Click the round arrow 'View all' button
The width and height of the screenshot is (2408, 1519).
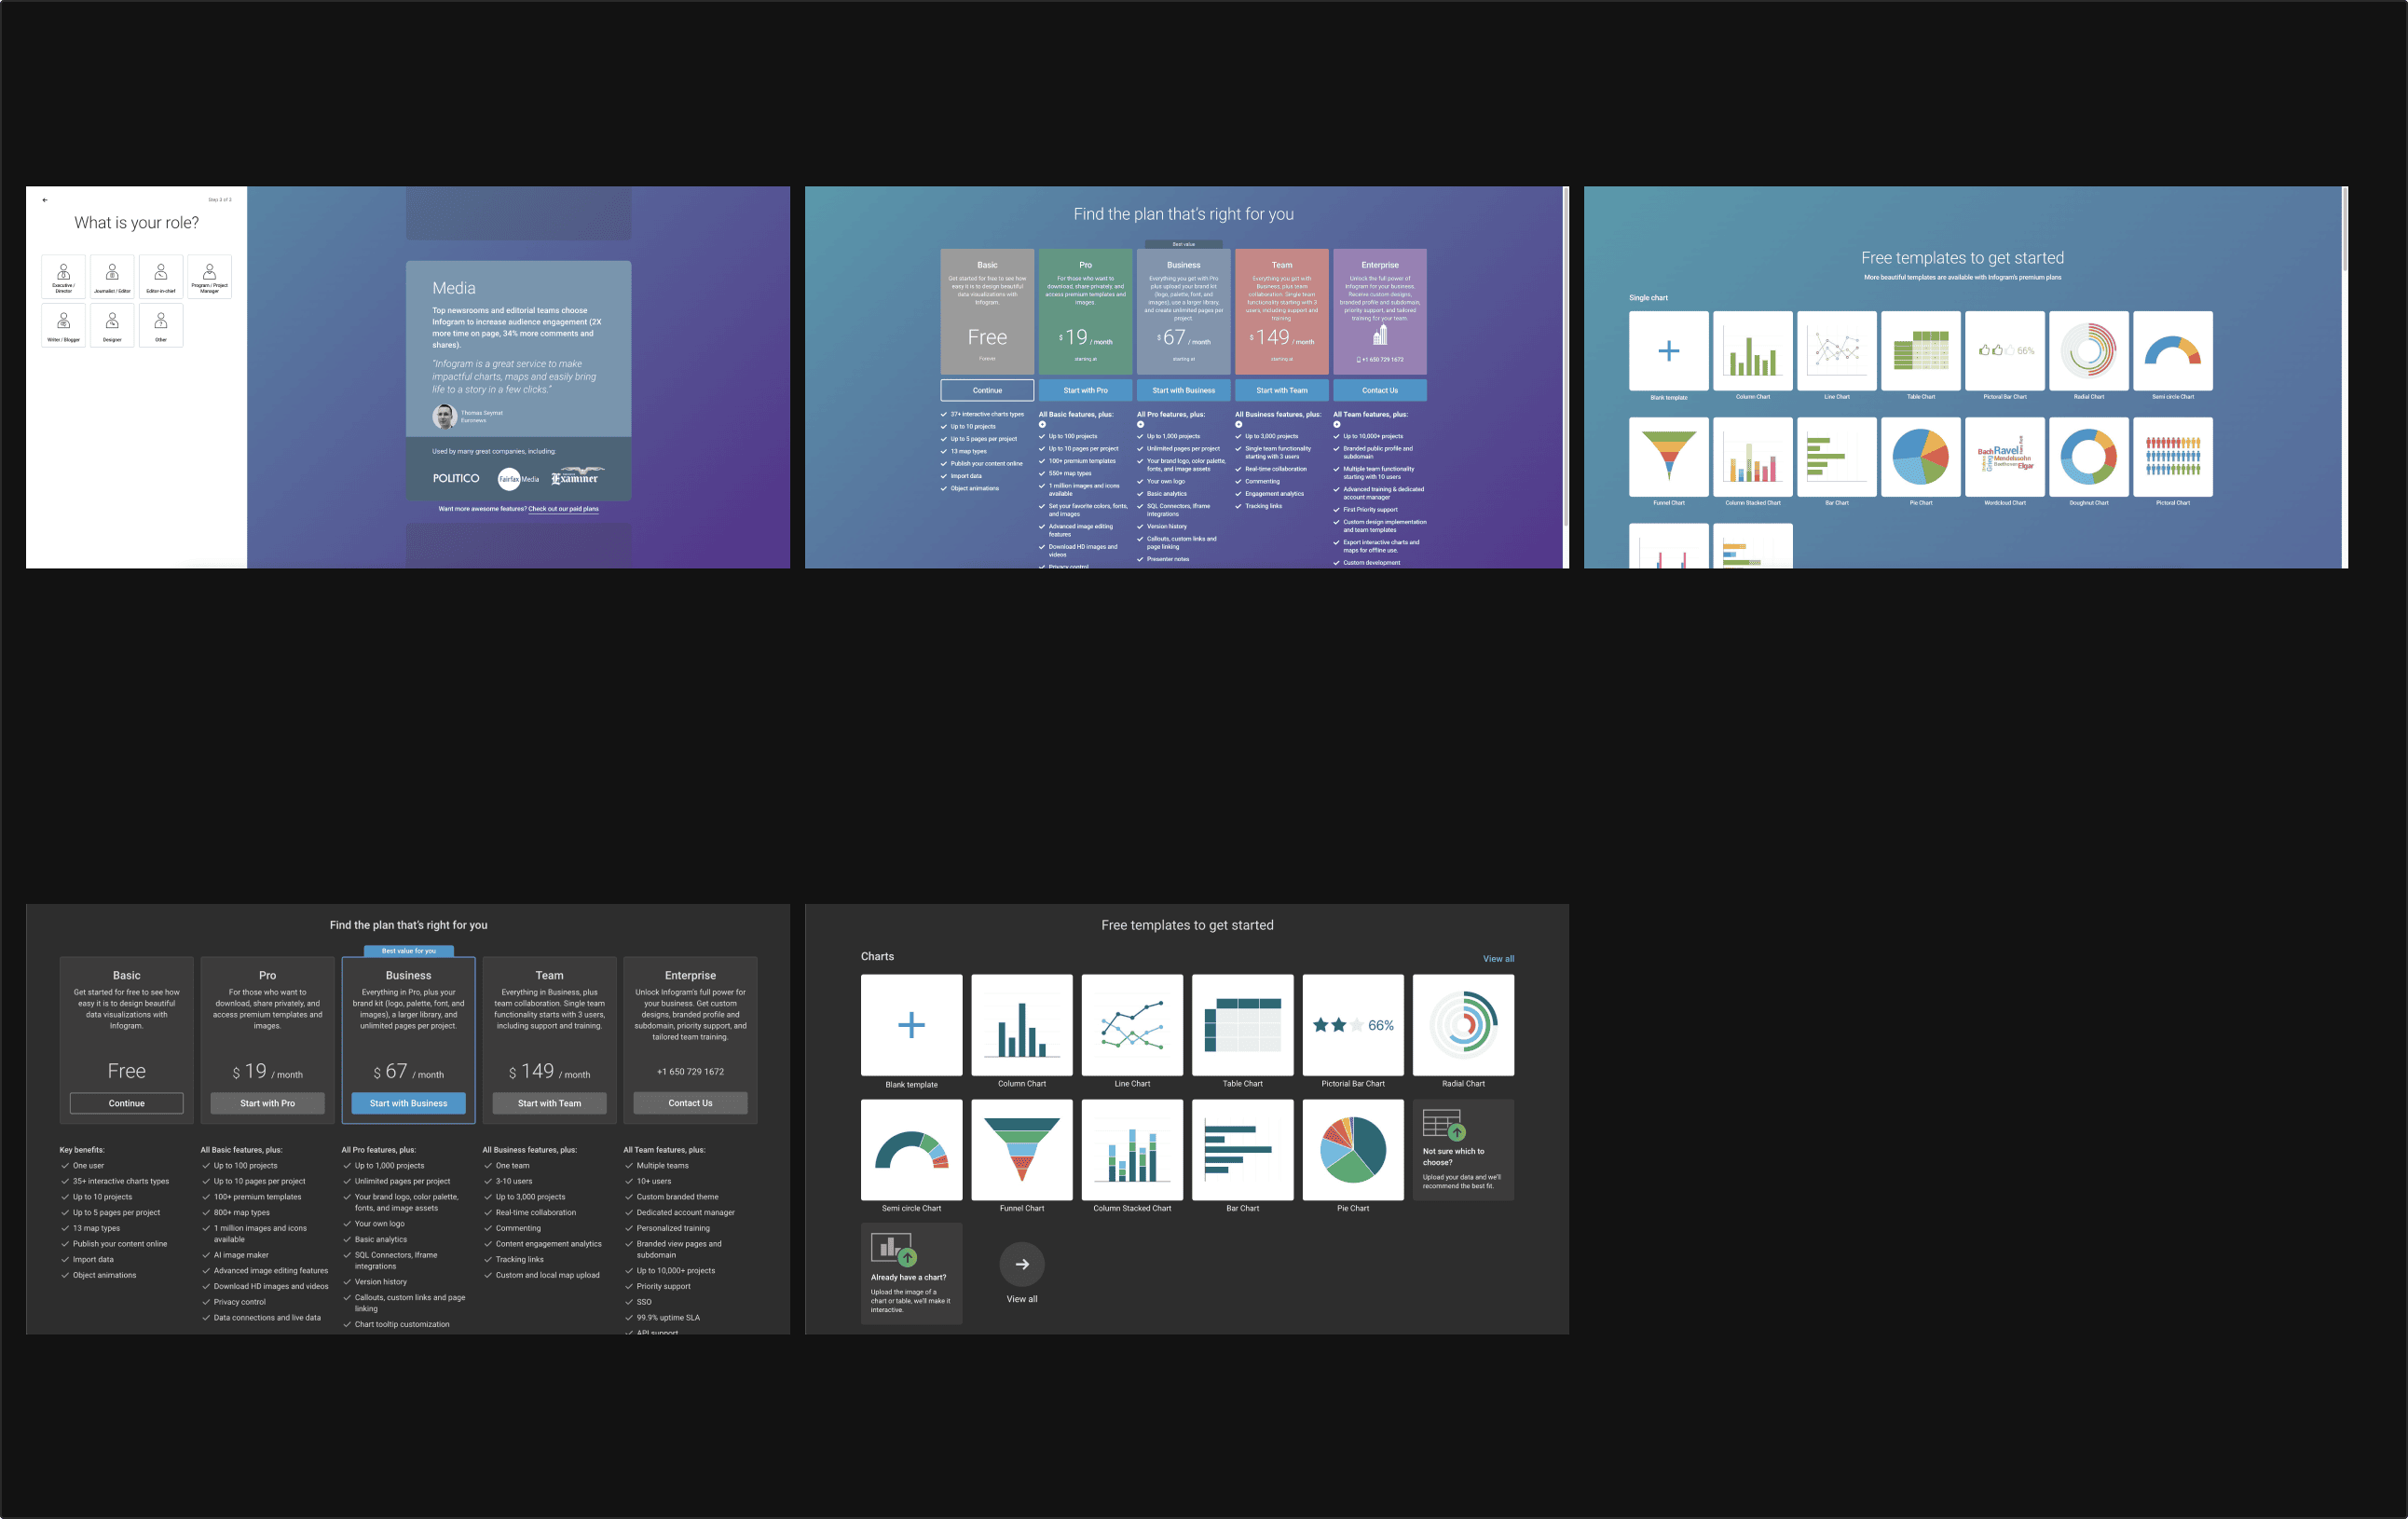tap(1022, 1264)
